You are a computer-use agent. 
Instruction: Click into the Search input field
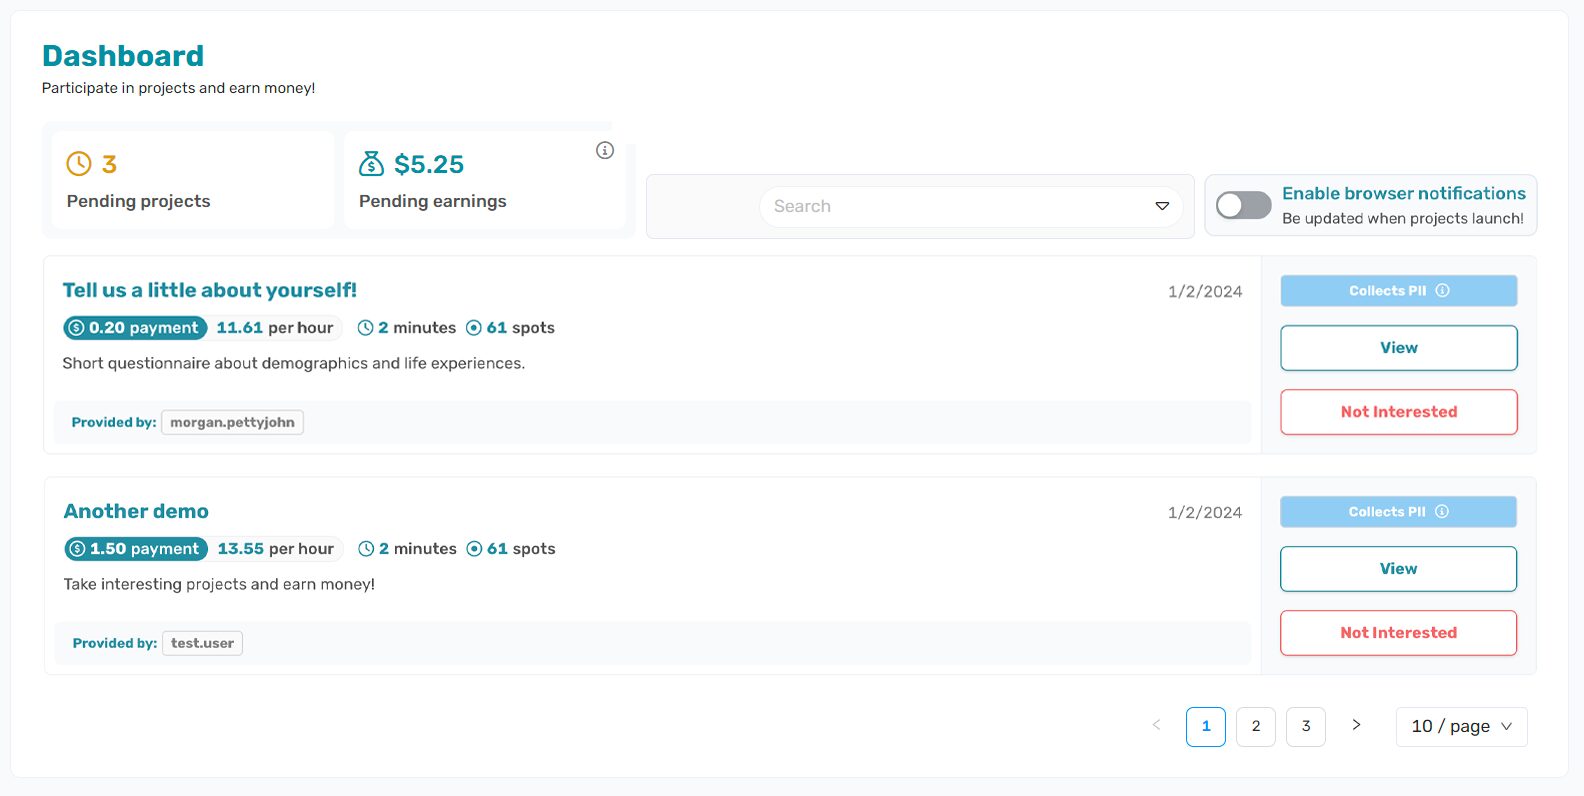click(x=950, y=207)
